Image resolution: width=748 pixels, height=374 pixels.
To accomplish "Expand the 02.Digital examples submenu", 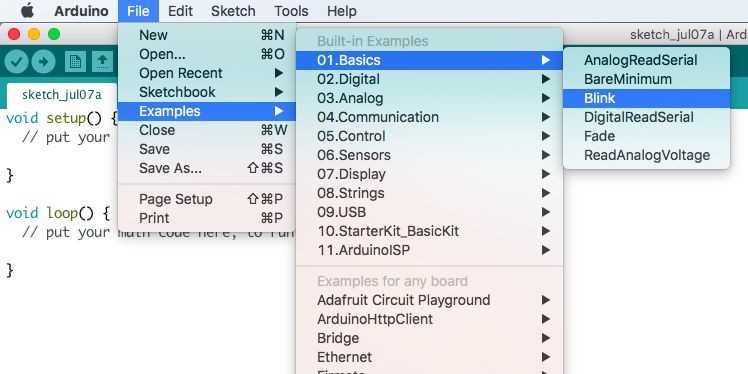I will pos(429,79).
